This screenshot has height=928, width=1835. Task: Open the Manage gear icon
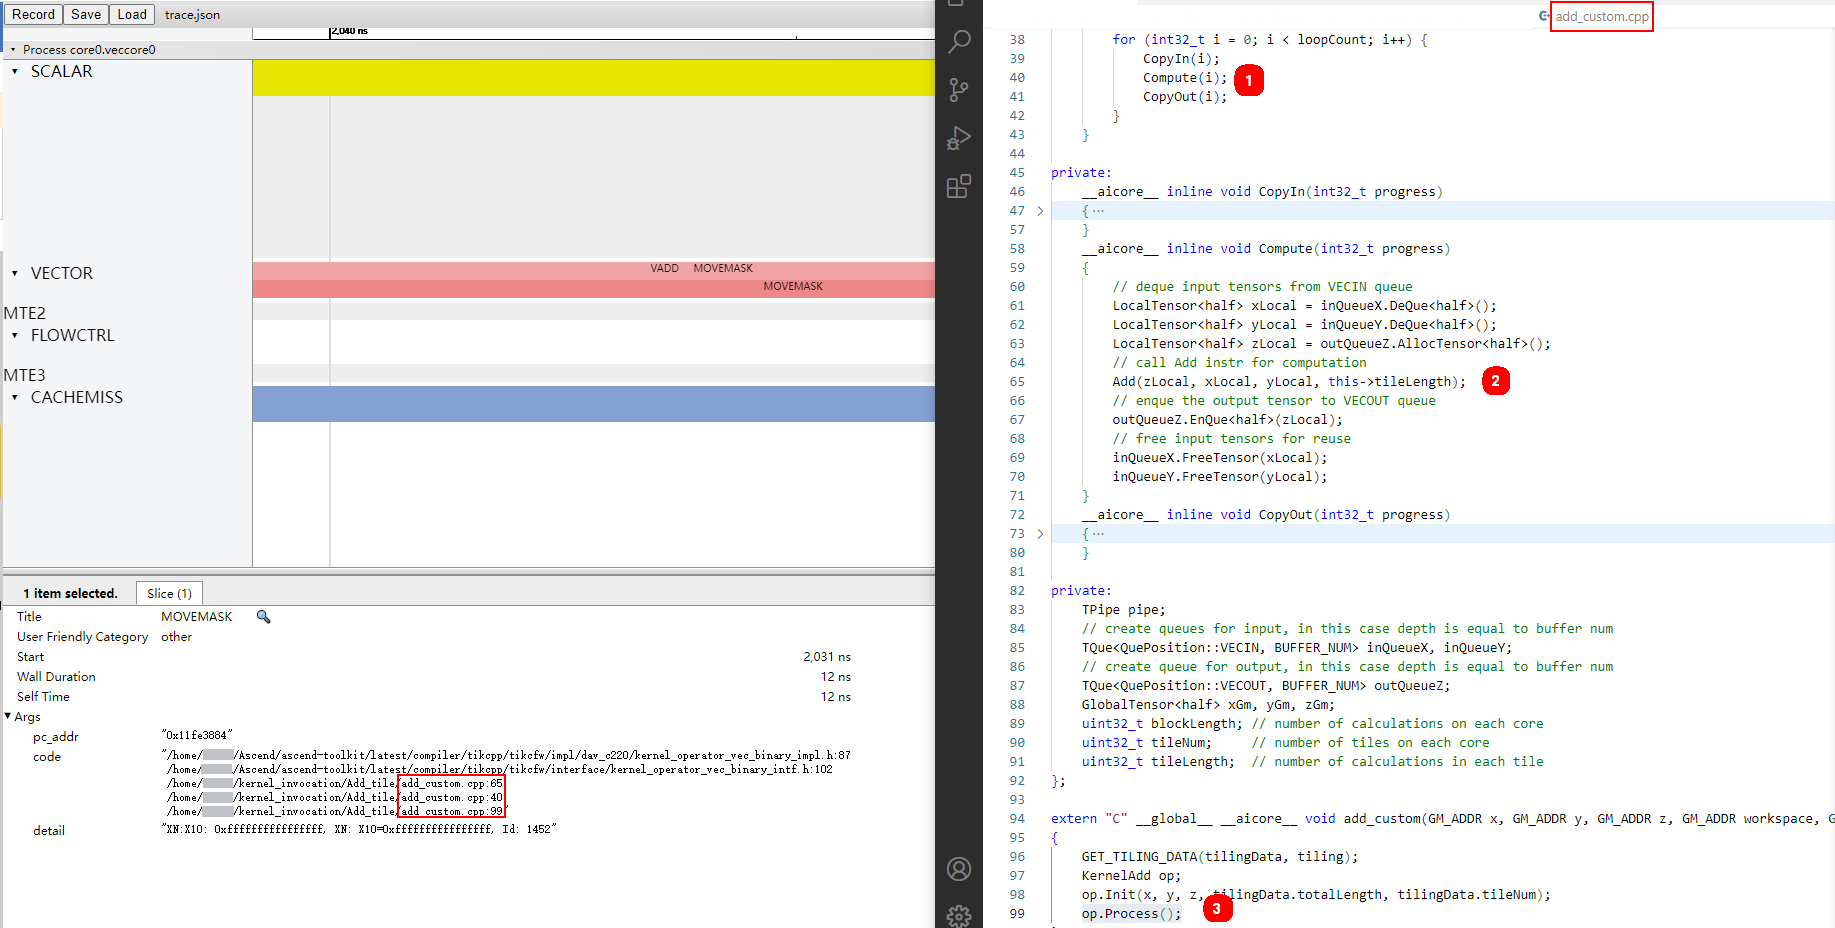click(x=959, y=916)
